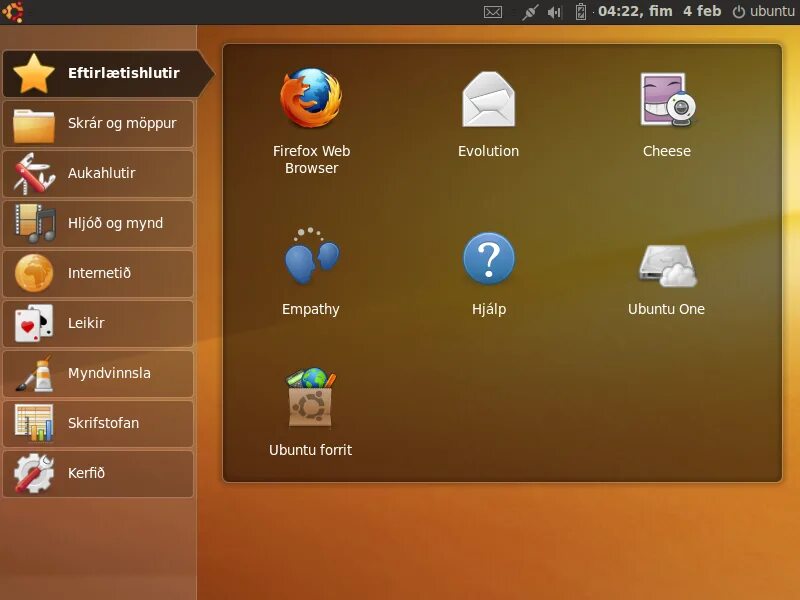800x600 pixels.
Task: Select Hljóð og mynd category
Action: click(98, 223)
